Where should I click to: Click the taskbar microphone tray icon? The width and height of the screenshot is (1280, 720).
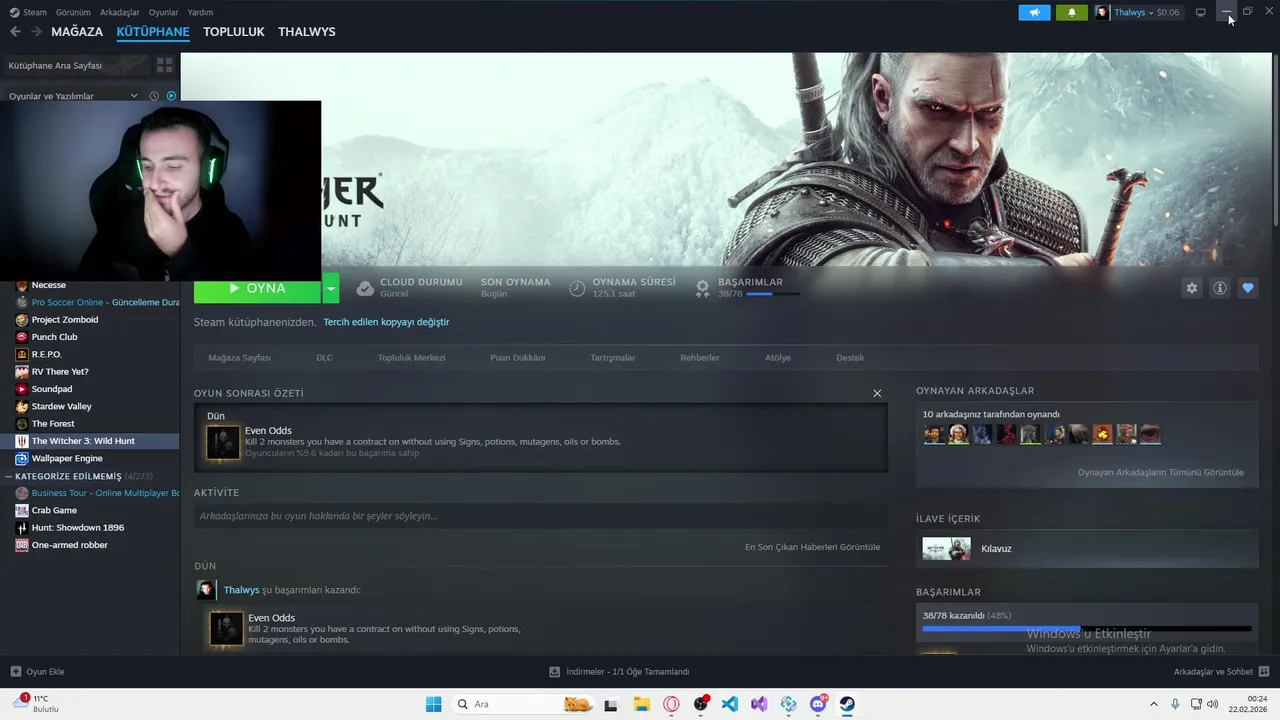tap(1175, 704)
